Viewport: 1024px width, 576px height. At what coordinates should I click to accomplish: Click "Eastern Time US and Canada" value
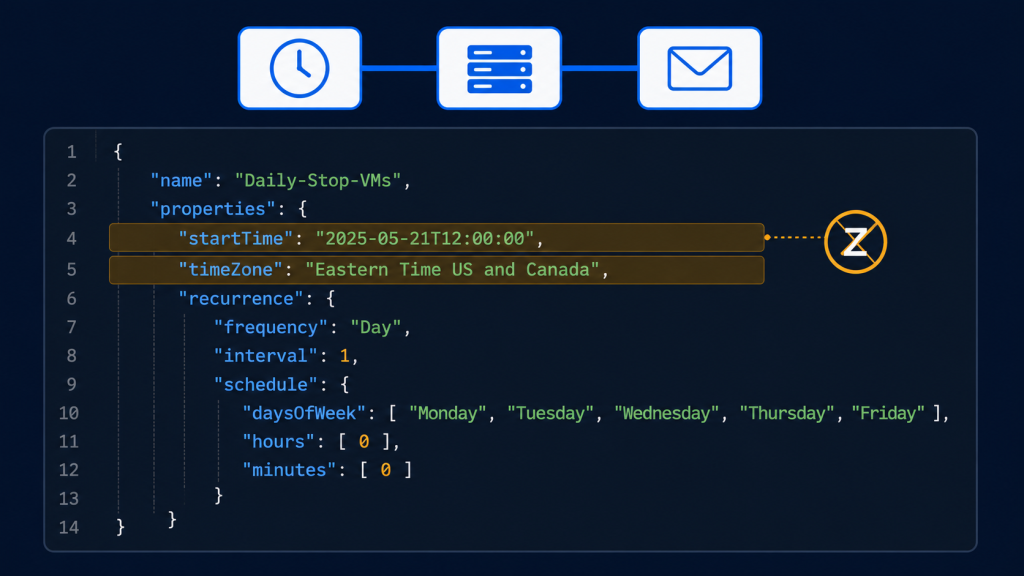point(453,269)
